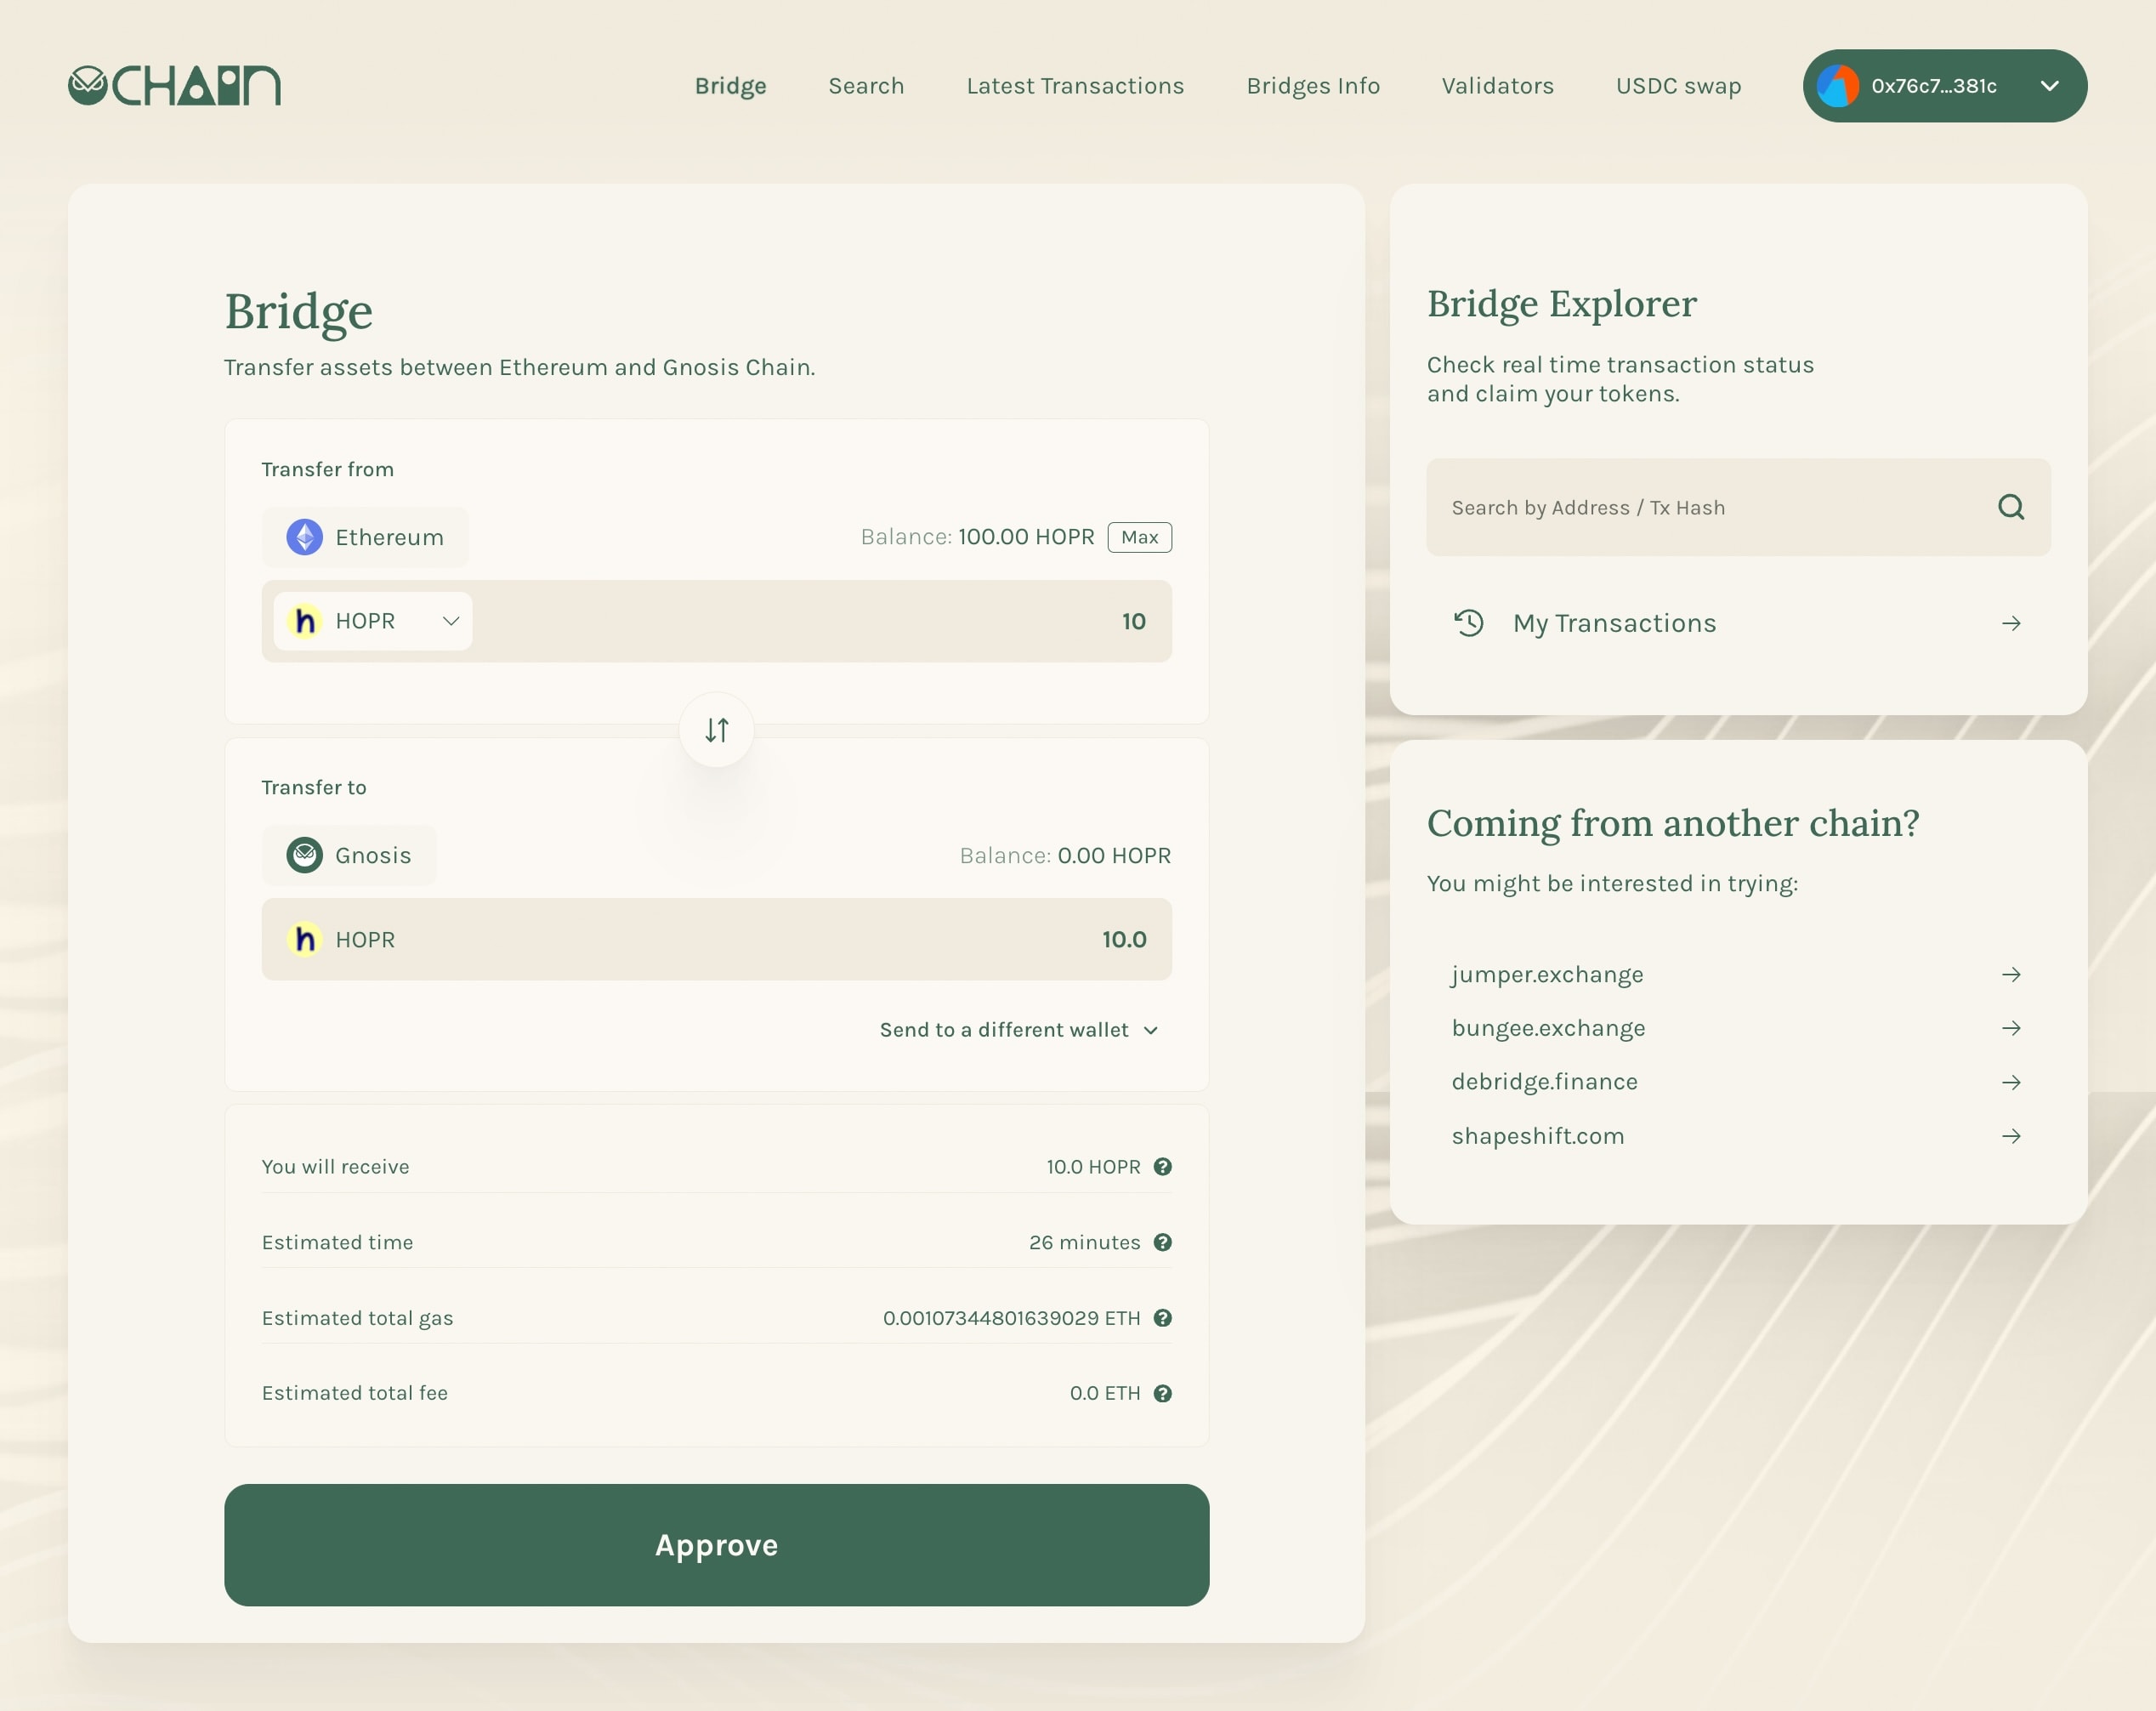2156x1711 pixels.
Task: Select the Latest Transactions tab
Action: [x=1075, y=84]
